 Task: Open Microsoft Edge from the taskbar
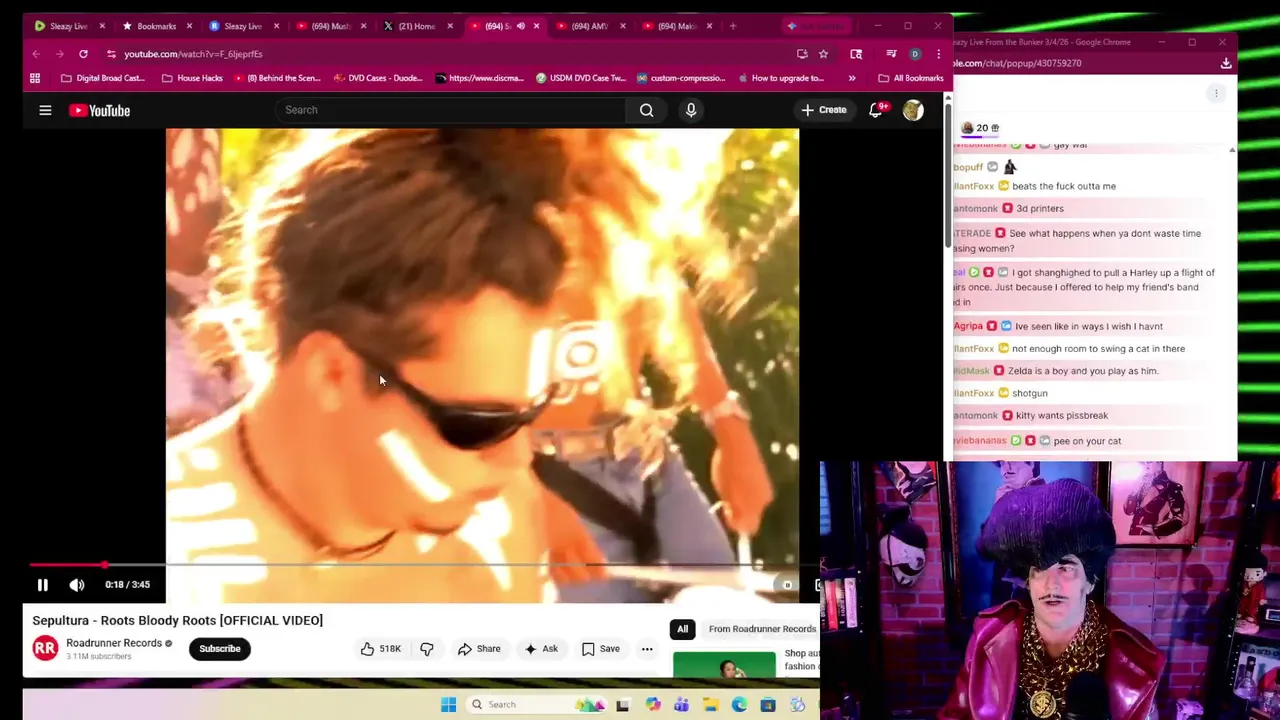[x=739, y=705]
